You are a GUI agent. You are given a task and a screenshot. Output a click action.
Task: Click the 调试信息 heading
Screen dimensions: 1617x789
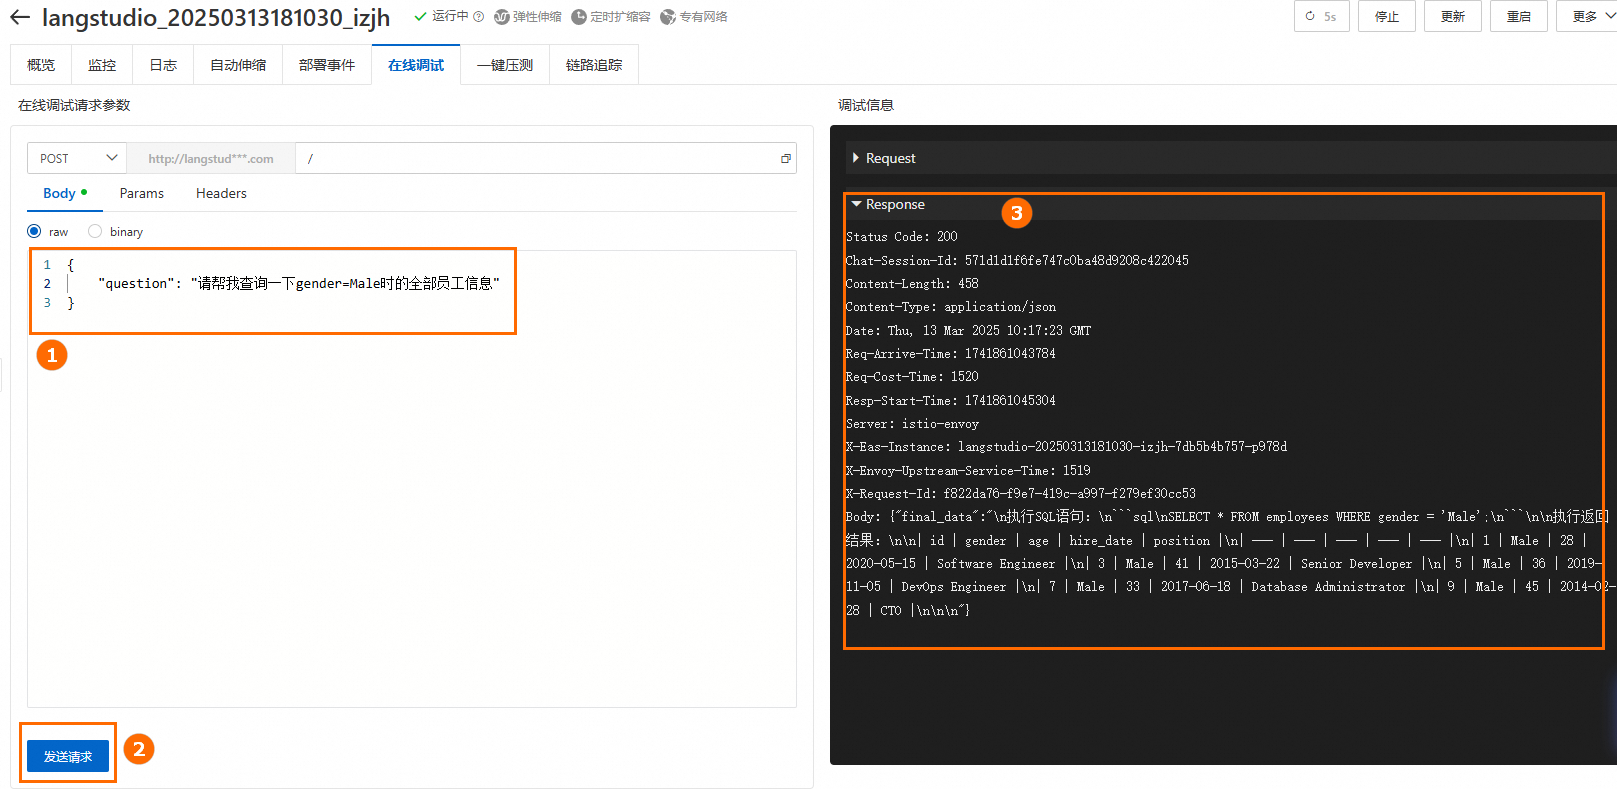[866, 105]
